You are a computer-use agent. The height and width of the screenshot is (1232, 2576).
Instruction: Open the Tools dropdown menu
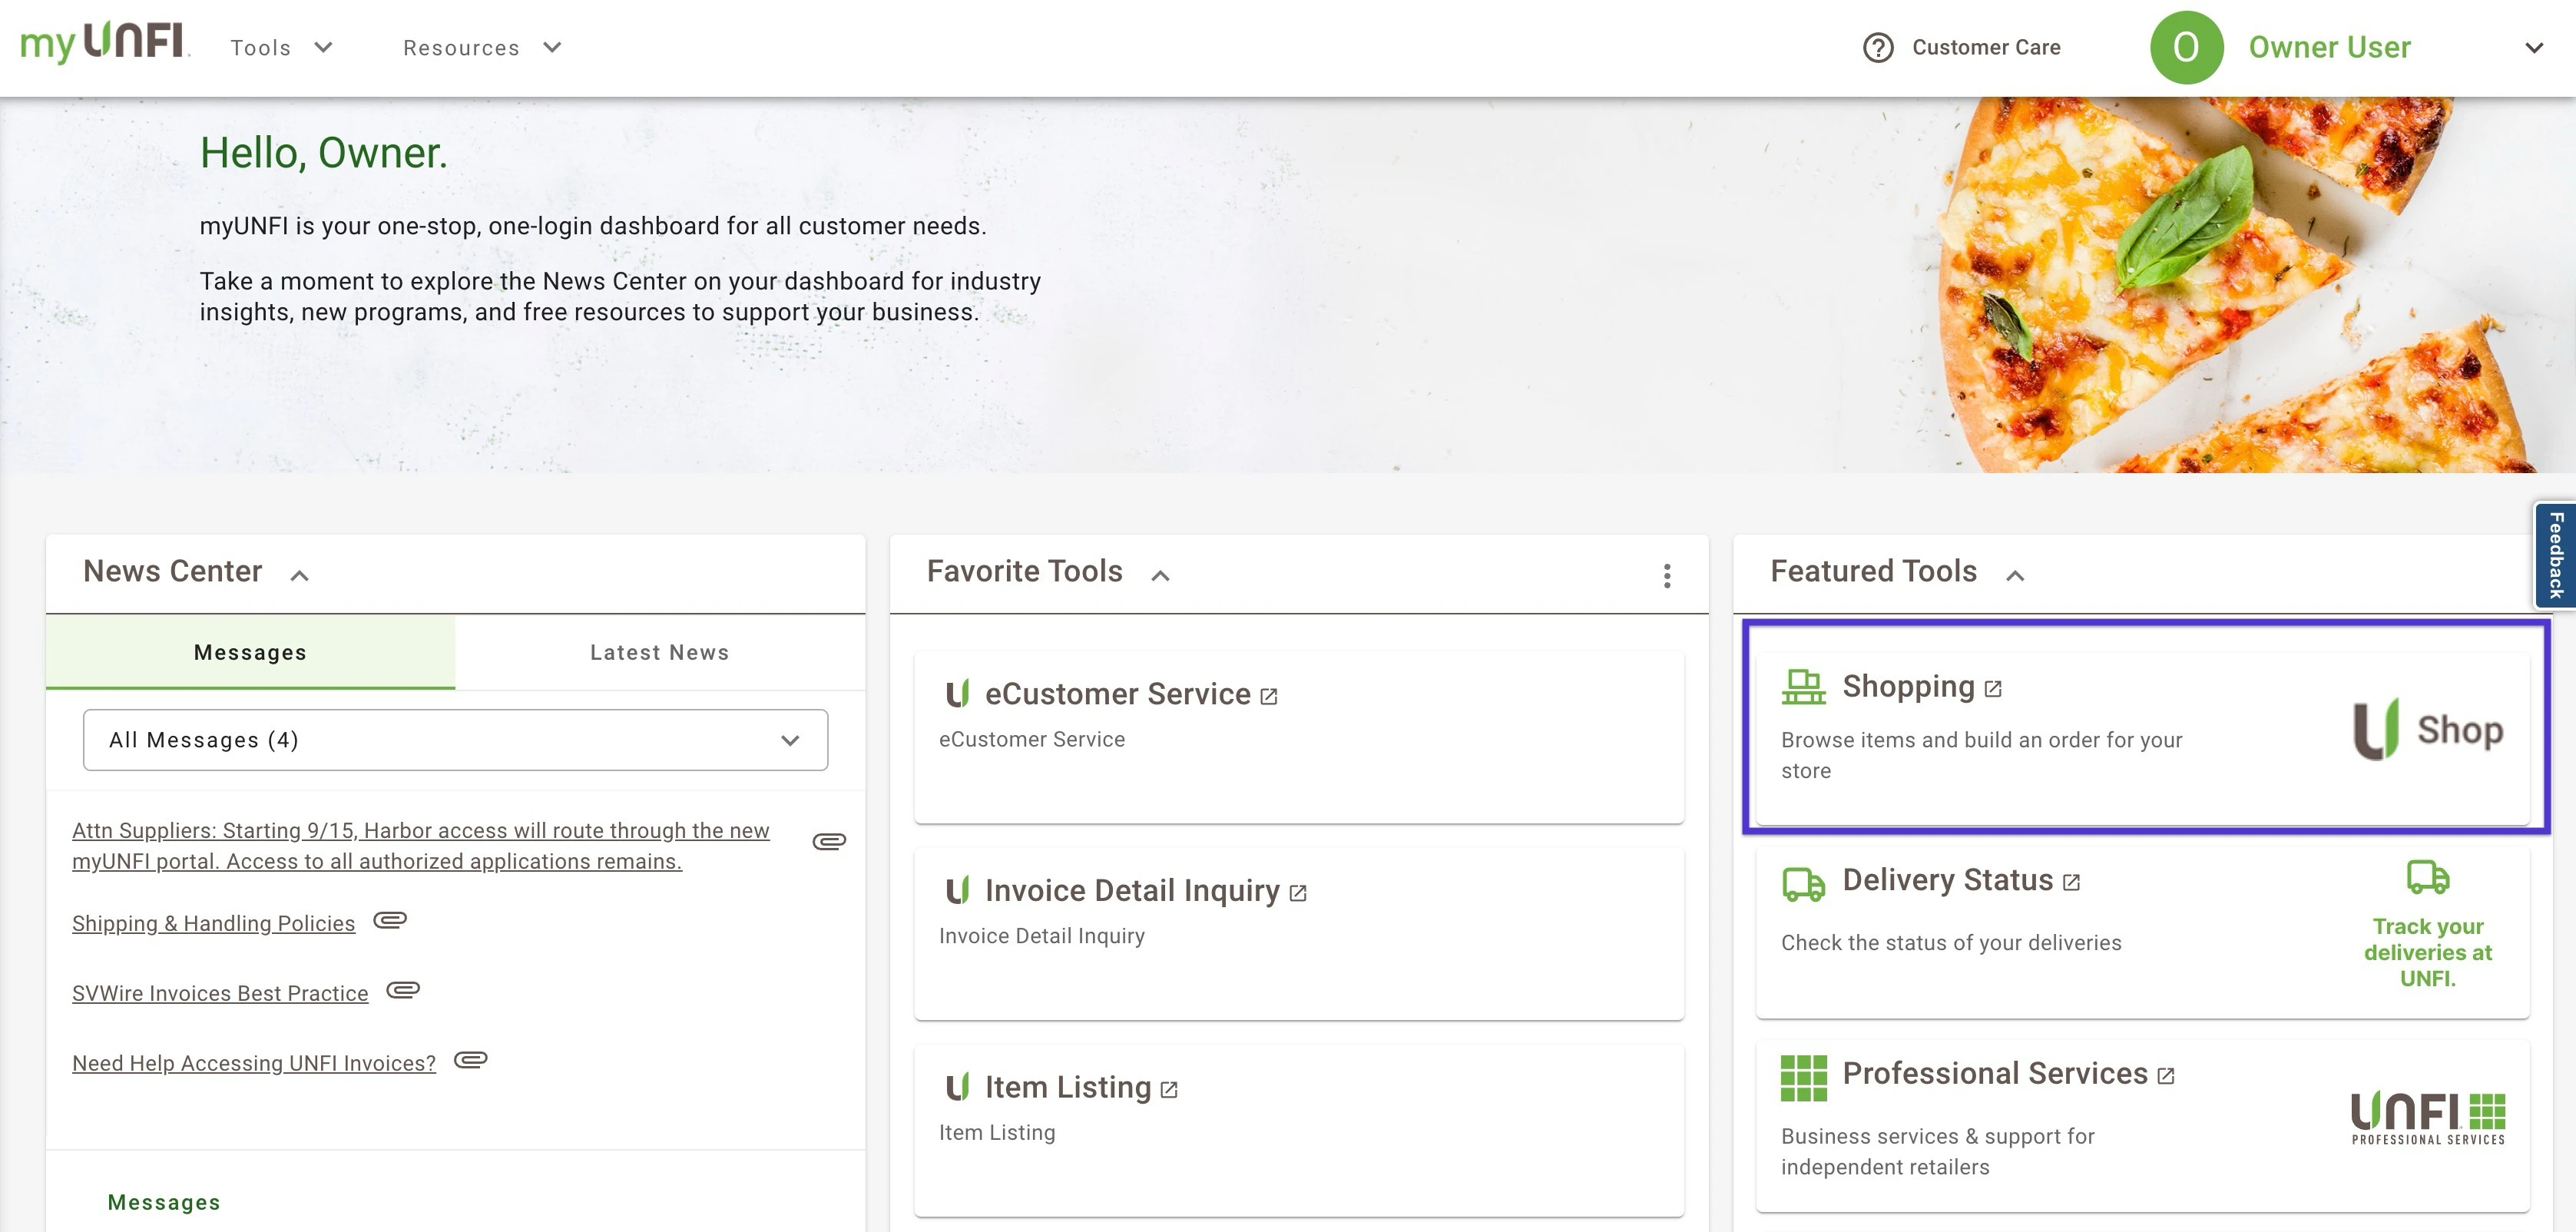pos(281,47)
